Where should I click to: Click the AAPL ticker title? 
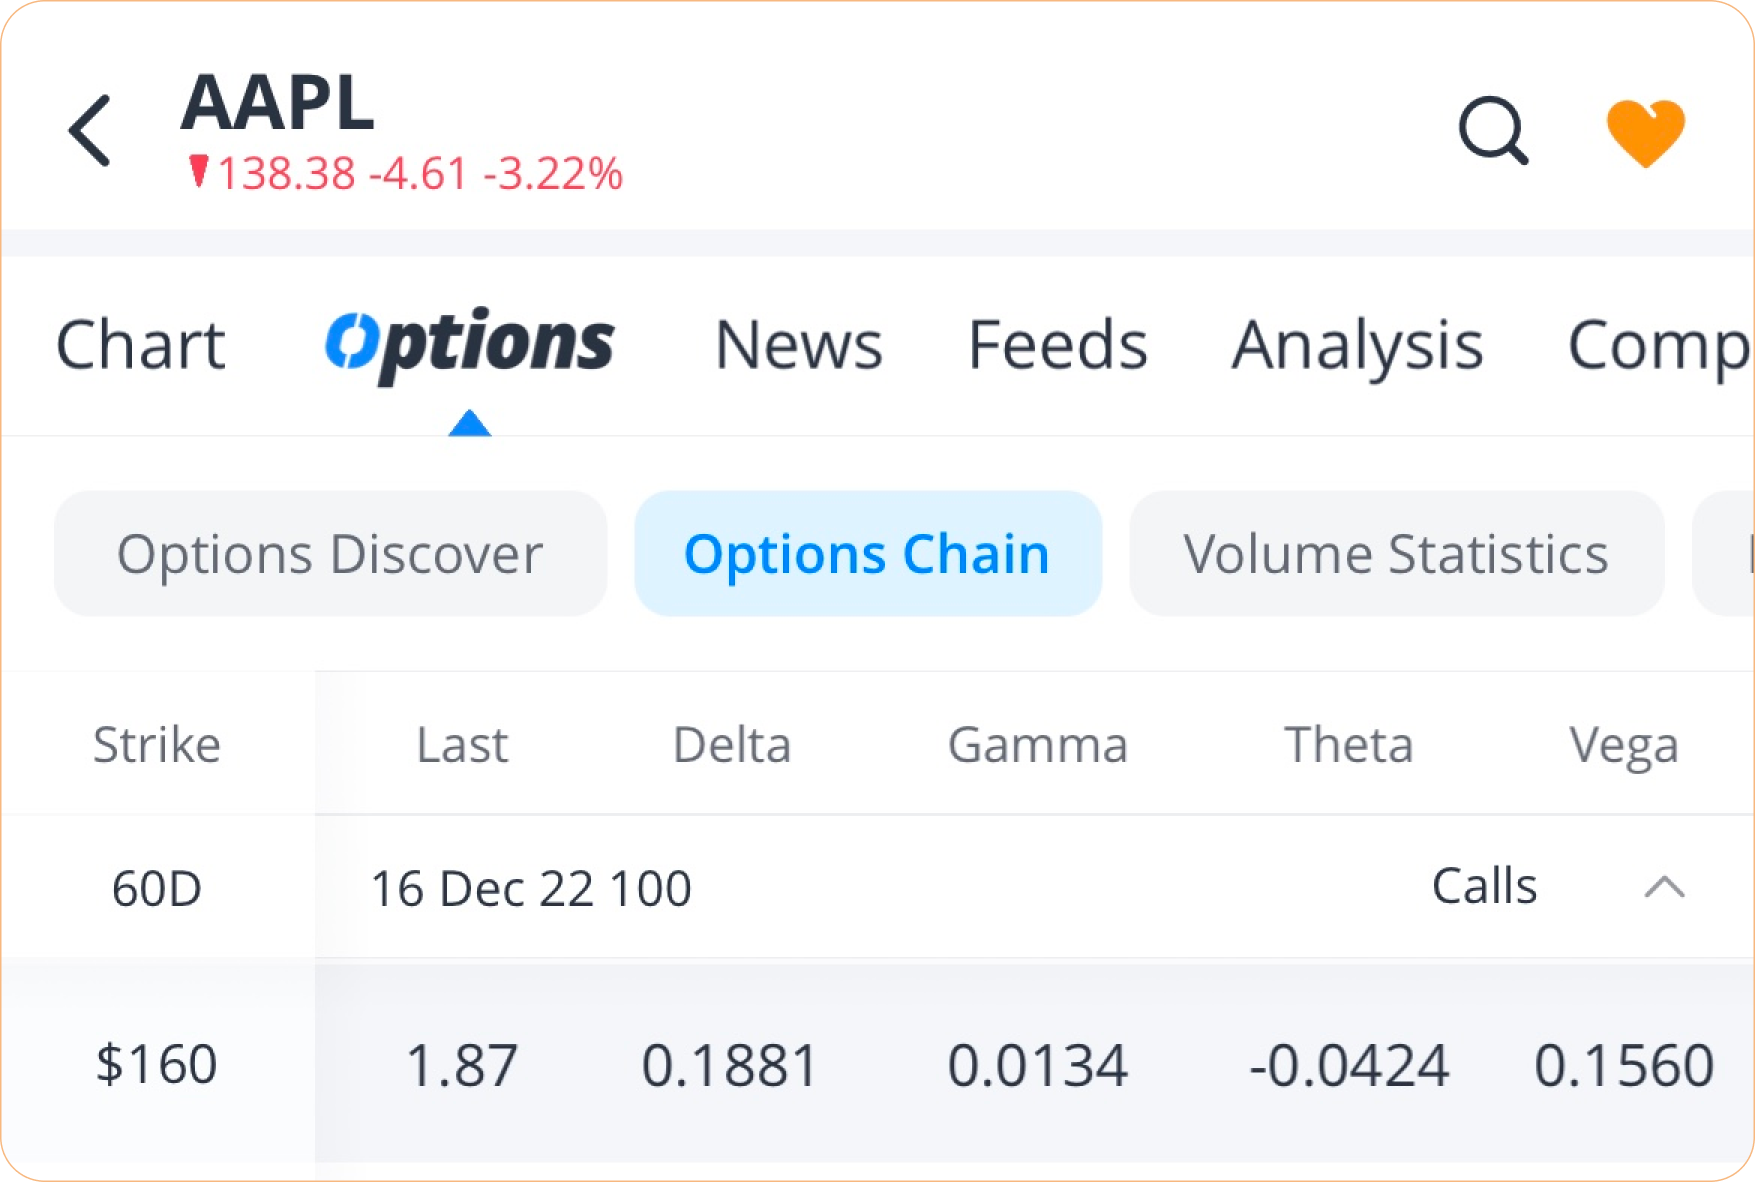(x=278, y=102)
